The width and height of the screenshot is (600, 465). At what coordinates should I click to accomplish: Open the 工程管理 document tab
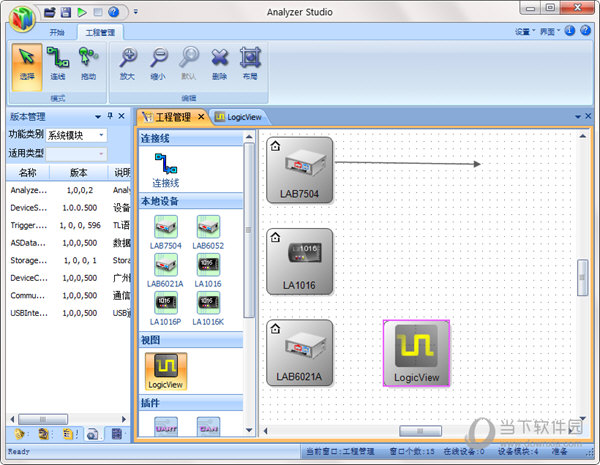(173, 117)
